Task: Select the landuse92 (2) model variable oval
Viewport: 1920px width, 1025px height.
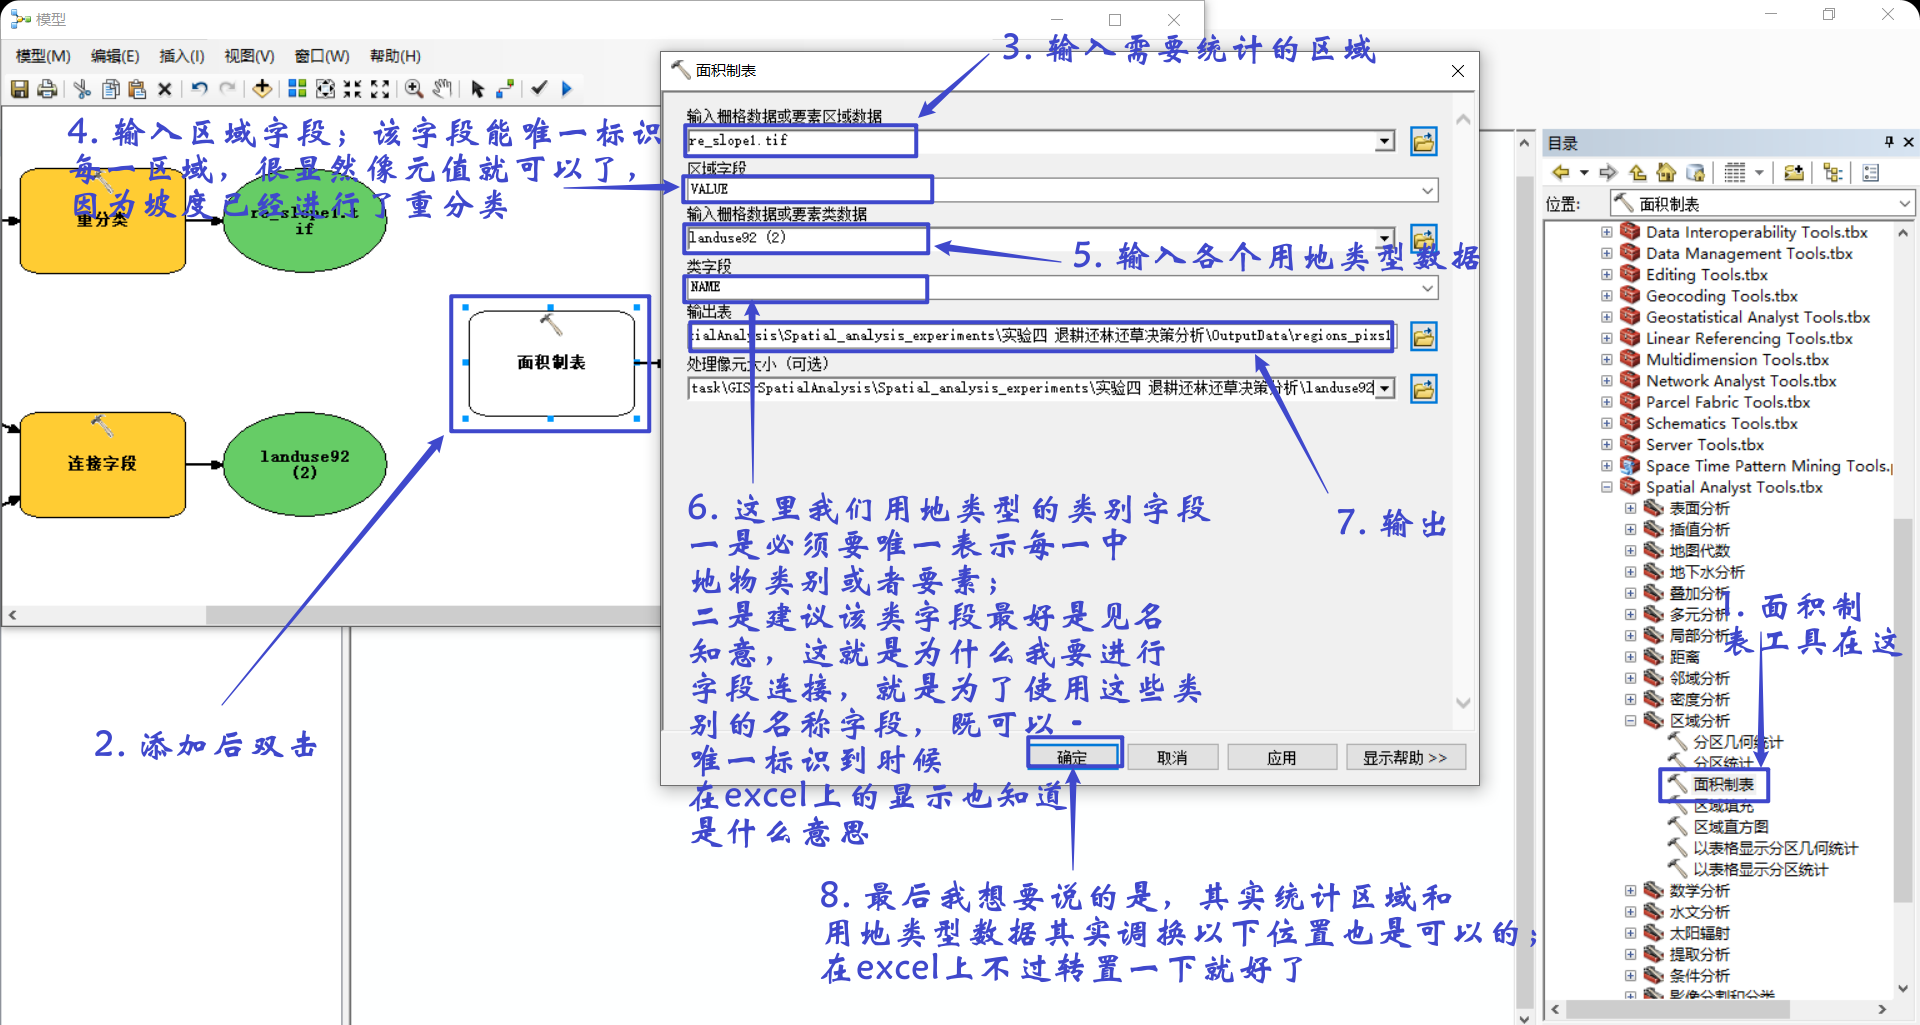Action: [305, 464]
